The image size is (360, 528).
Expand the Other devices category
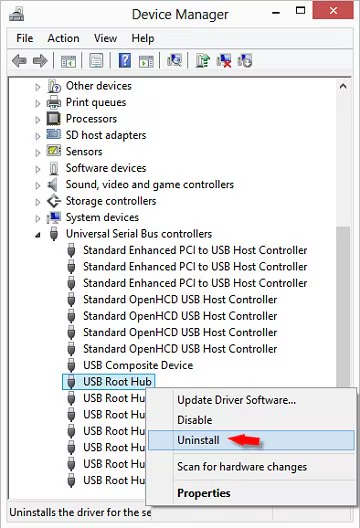[37, 87]
